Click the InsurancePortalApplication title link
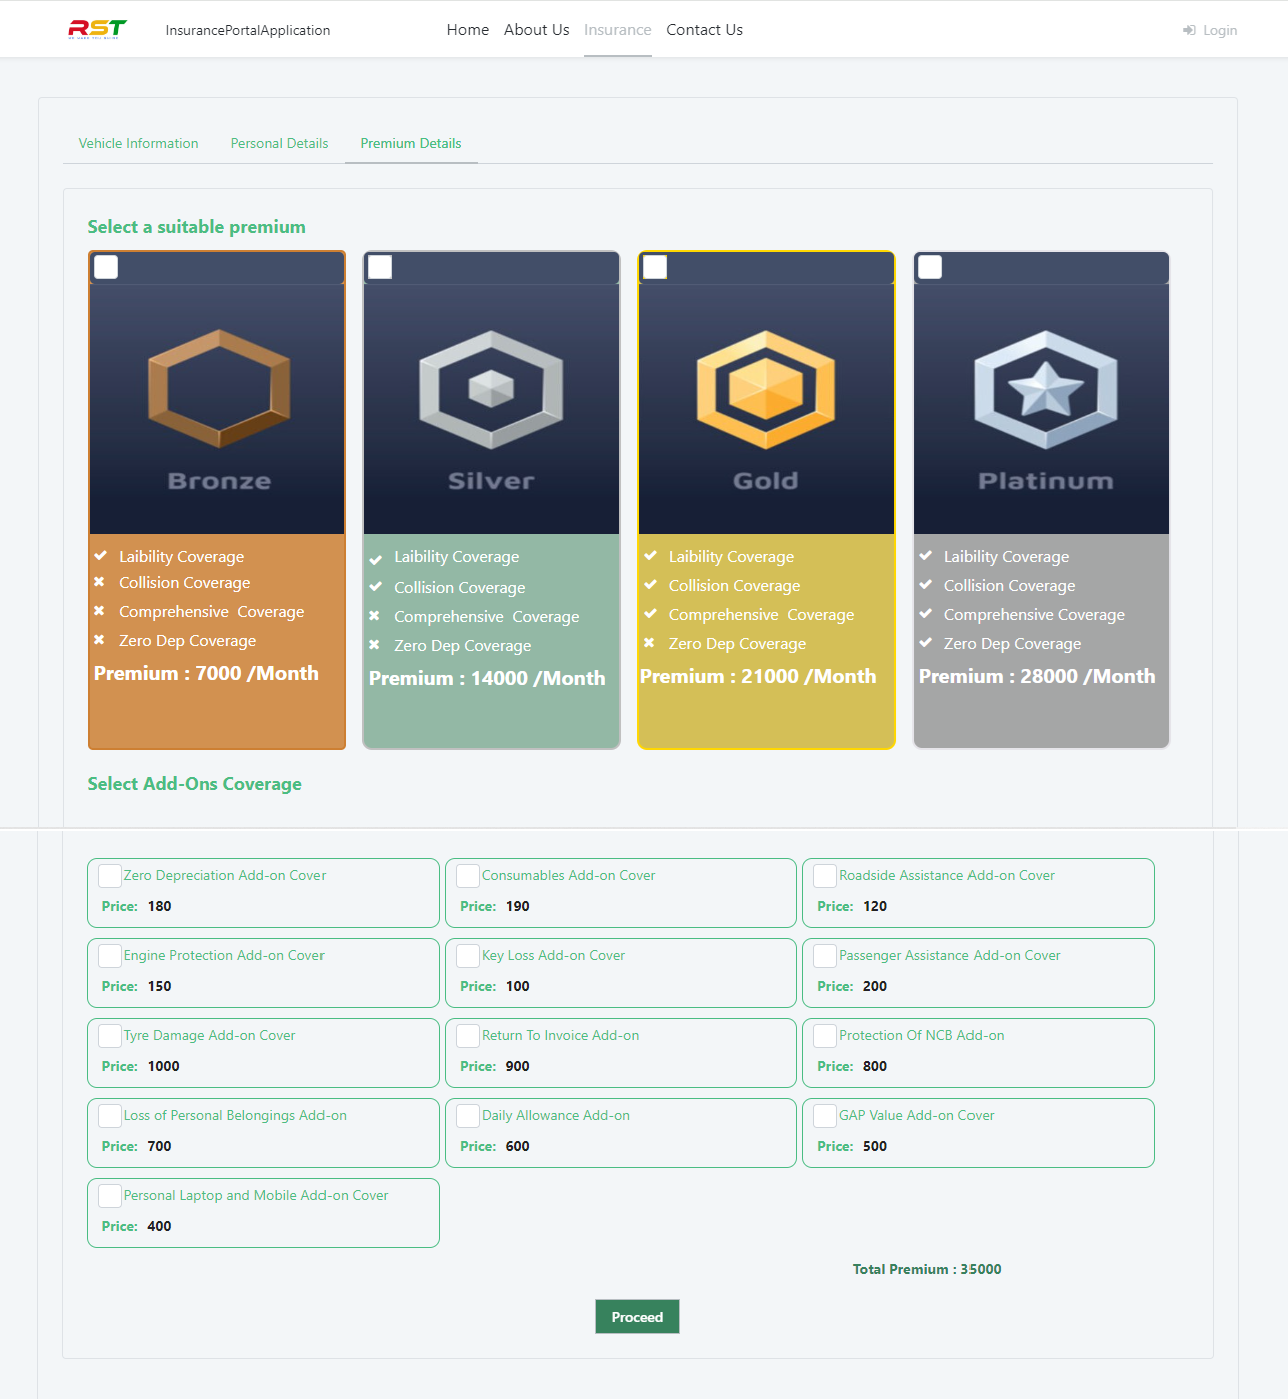This screenshot has height=1399, width=1288. tap(248, 30)
